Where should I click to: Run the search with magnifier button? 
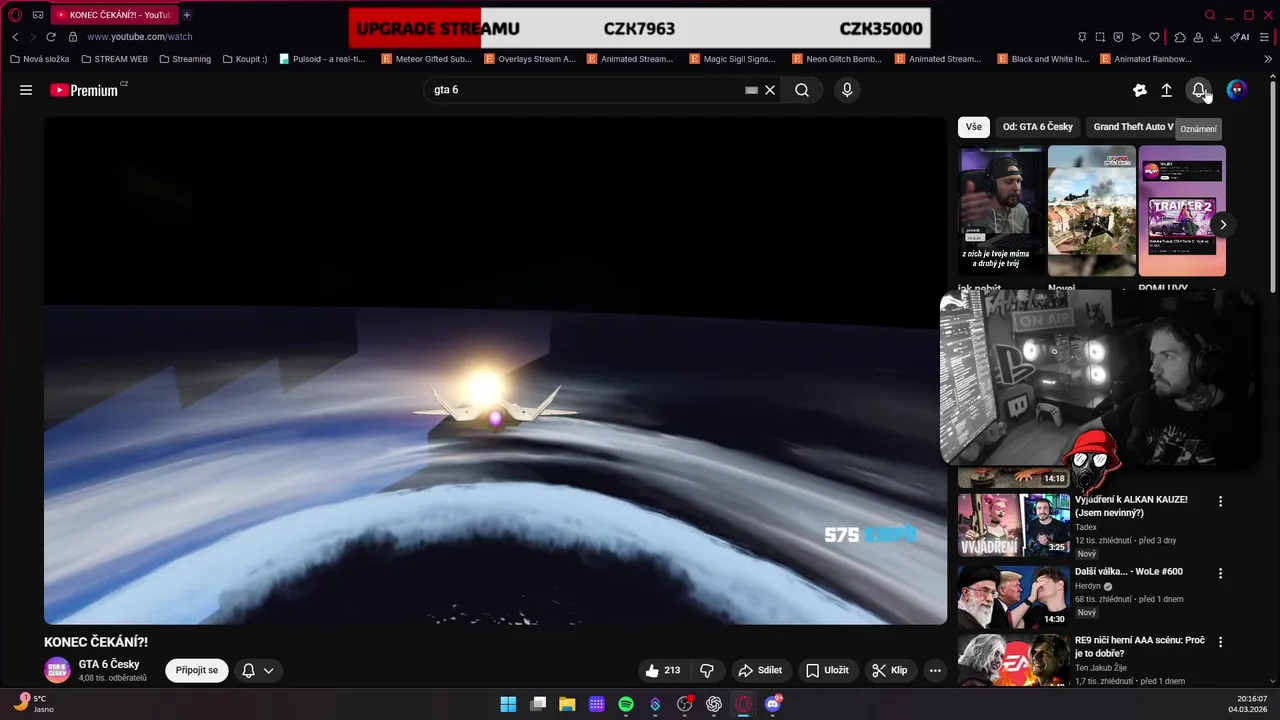[x=802, y=90]
